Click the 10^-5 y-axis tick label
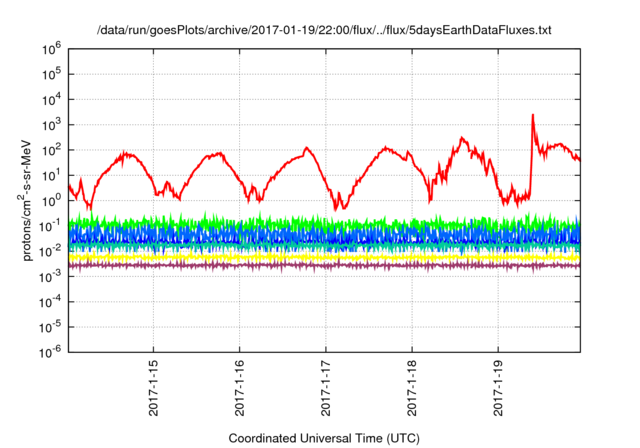 click(x=50, y=327)
